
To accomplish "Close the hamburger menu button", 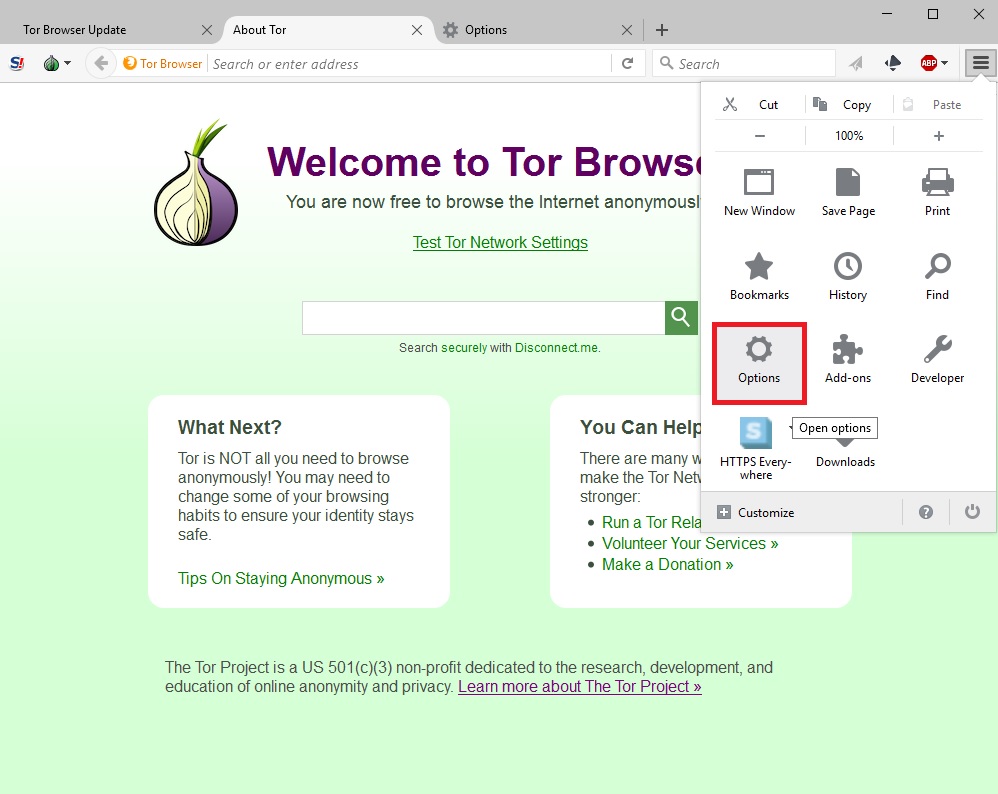I will click(980, 63).
